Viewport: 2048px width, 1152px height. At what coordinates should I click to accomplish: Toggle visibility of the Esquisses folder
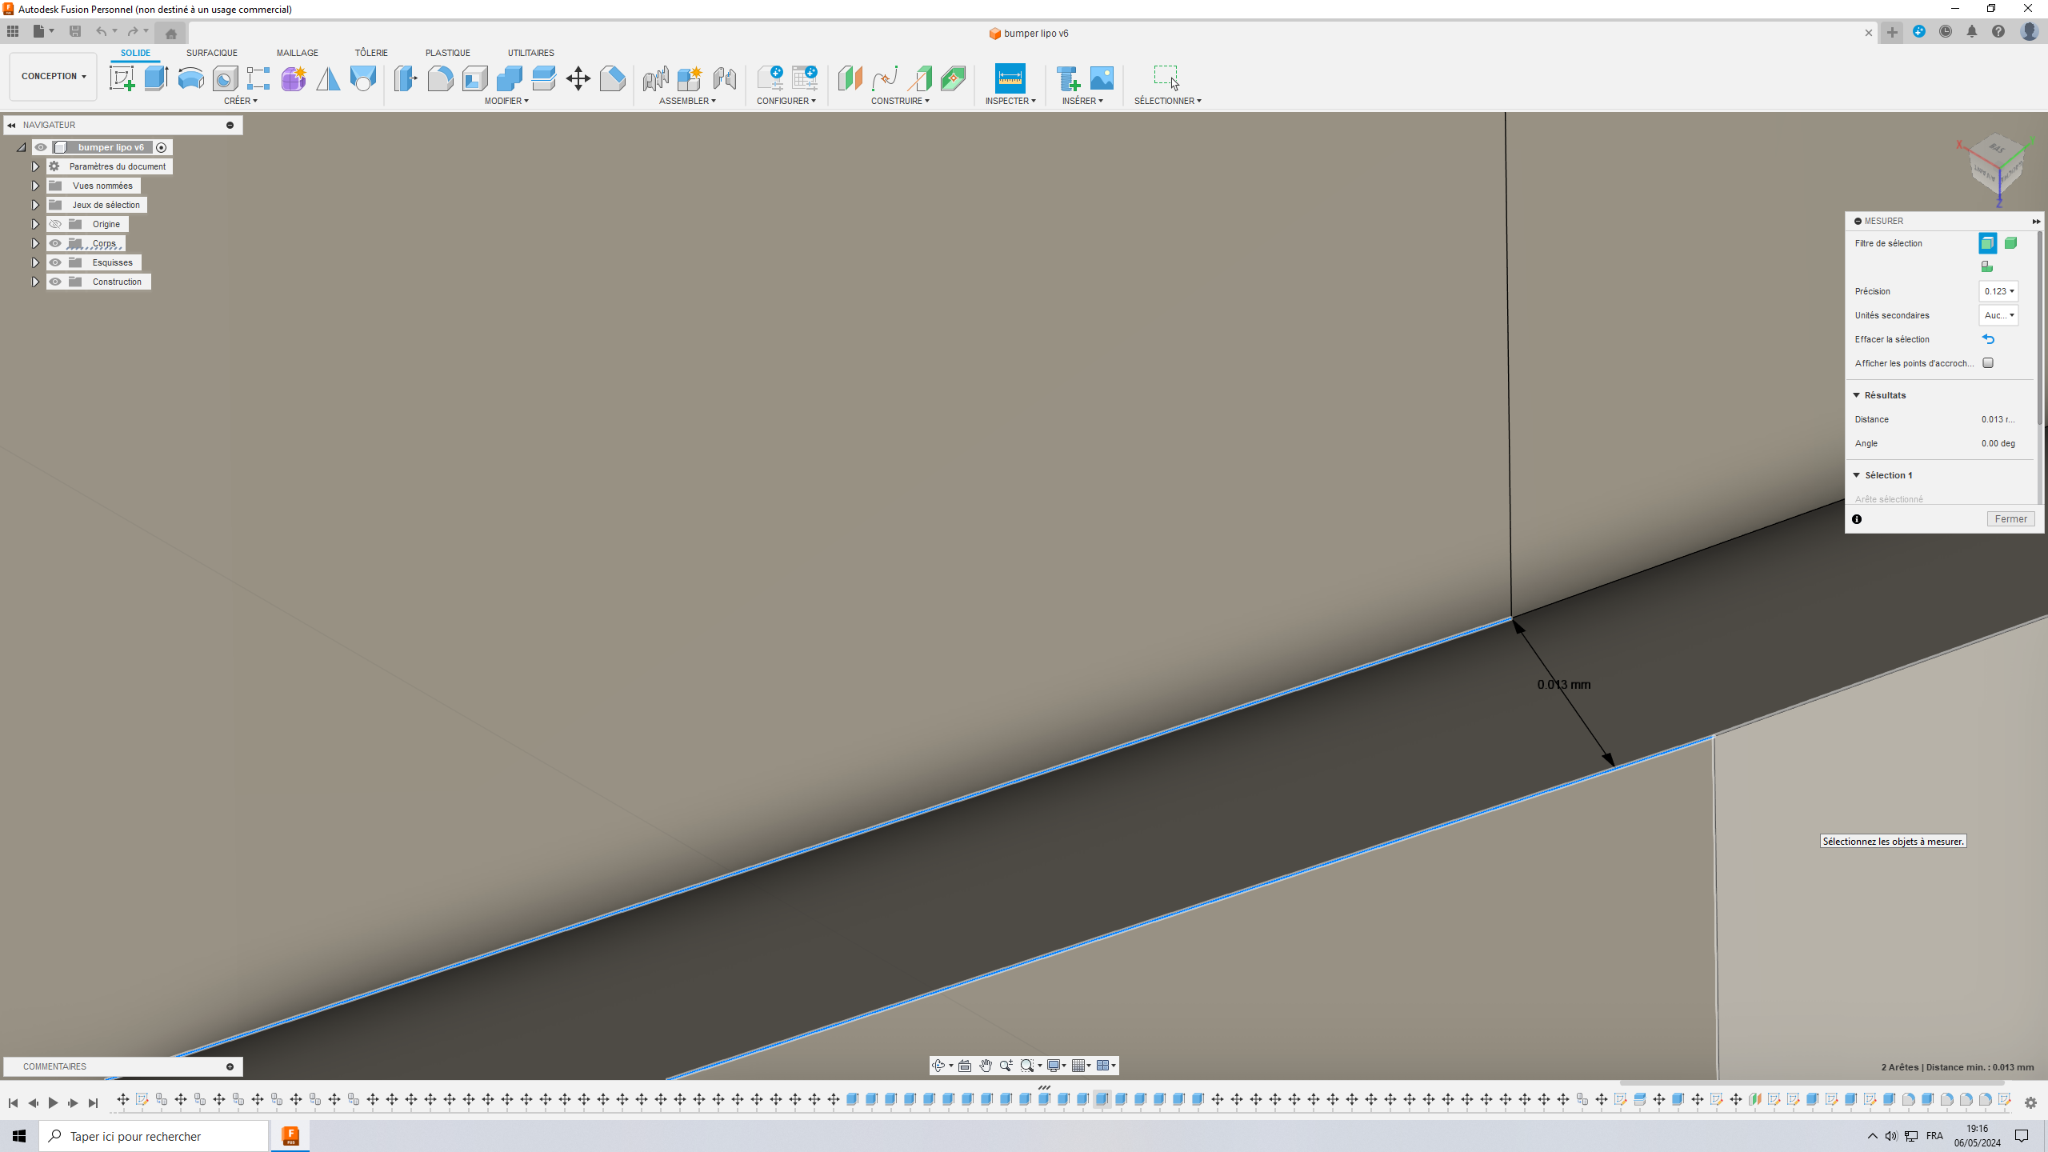tap(56, 263)
